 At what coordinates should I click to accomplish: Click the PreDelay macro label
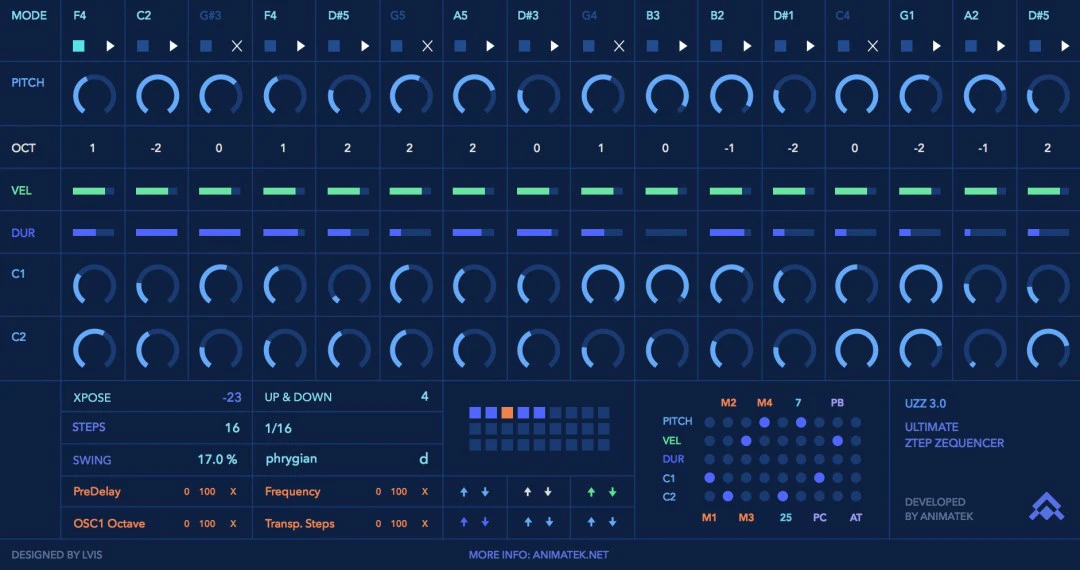tap(96, 492)
